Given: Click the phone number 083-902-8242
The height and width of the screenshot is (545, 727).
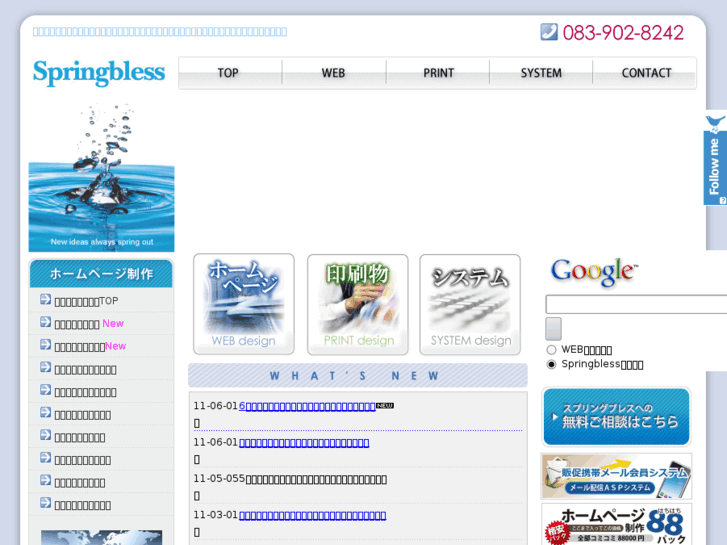Looking at the screenshot, I should point(623,32).
